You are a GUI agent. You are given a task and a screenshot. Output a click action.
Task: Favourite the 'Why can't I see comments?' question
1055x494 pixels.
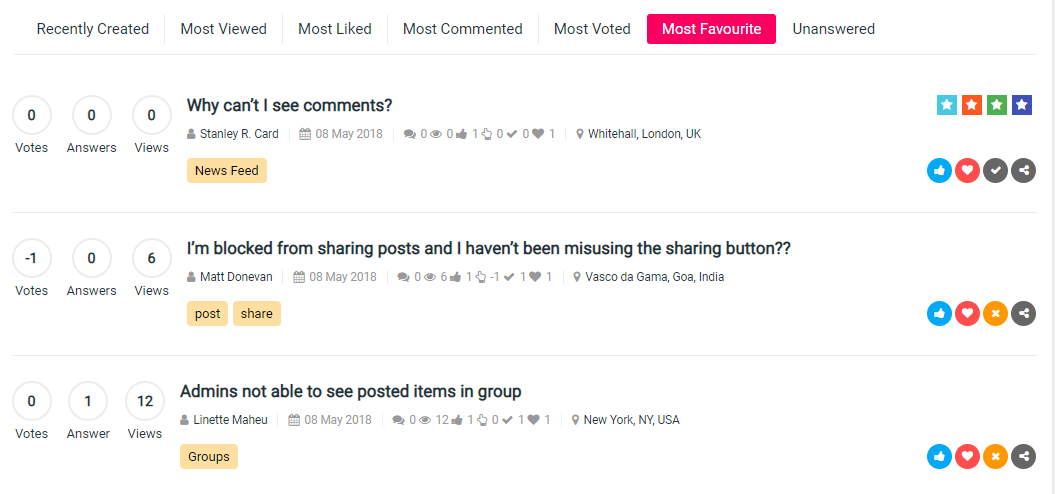click(967, 171)
